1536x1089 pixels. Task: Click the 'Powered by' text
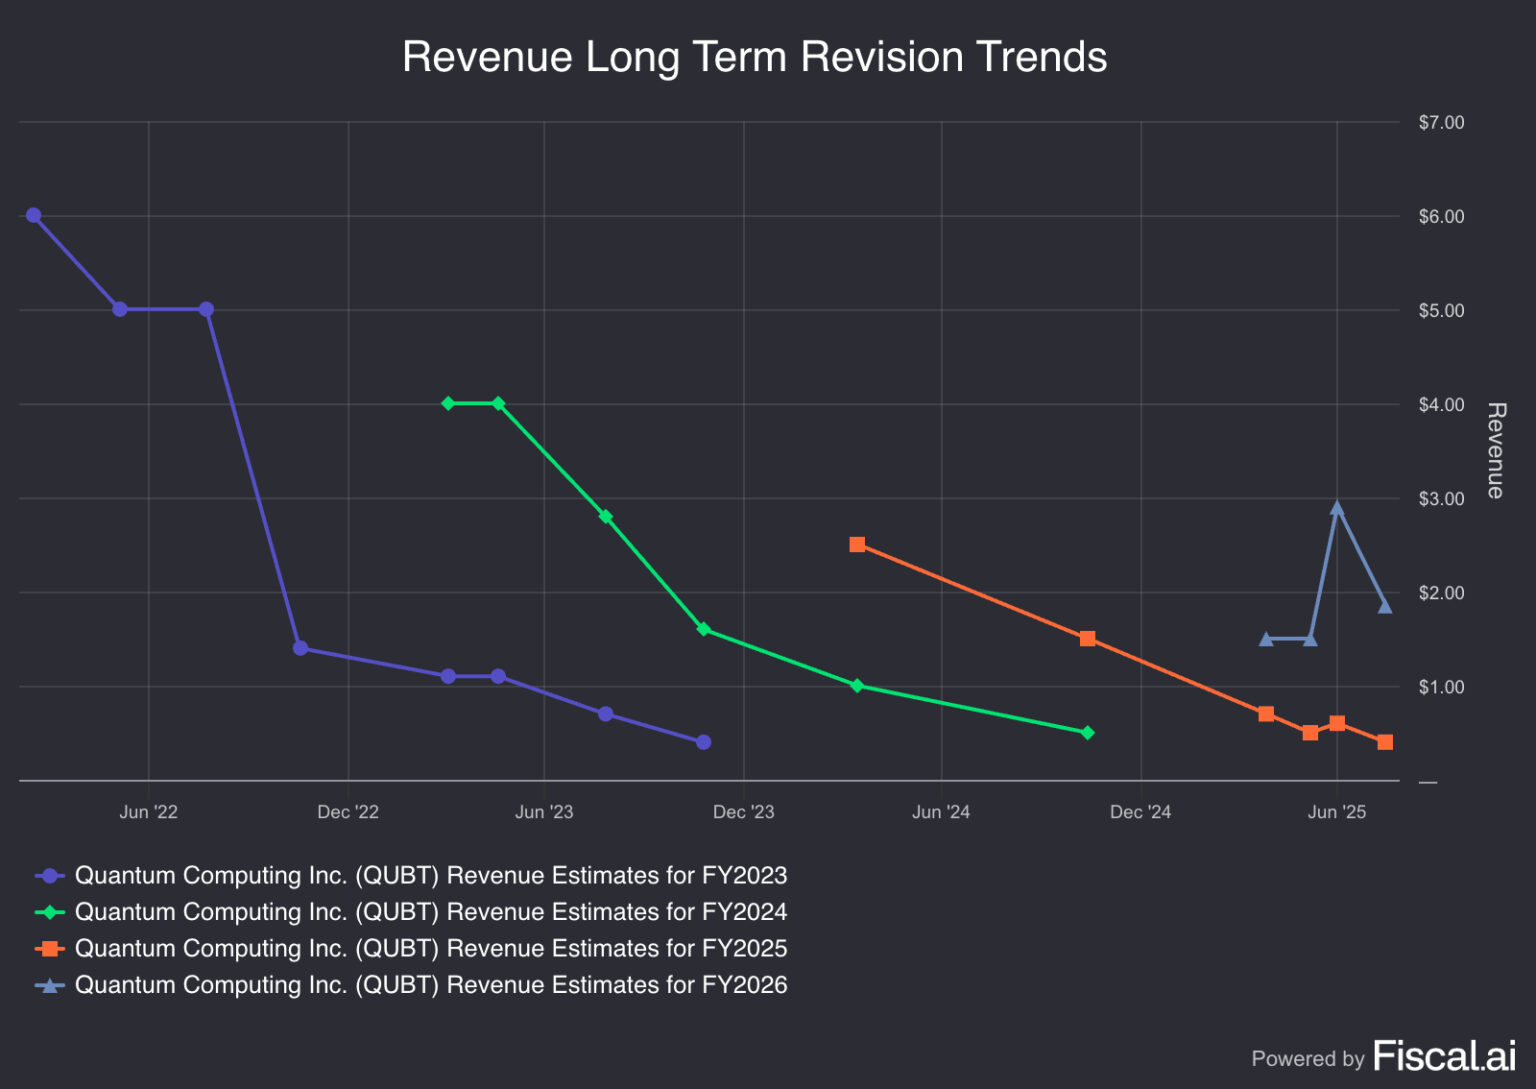(1307, 1059)
